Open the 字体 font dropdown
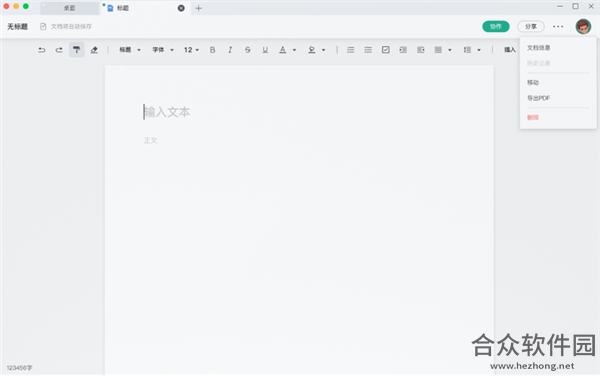The image size is (600, 376). point(163,50)
